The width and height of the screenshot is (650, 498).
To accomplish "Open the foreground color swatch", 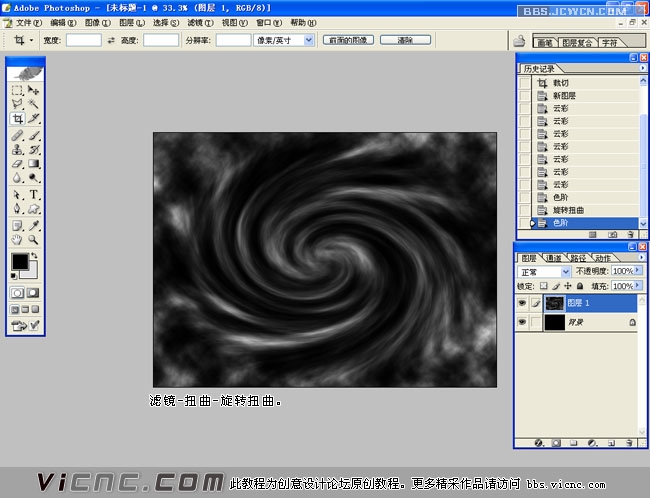I will (x=19, y=262).
